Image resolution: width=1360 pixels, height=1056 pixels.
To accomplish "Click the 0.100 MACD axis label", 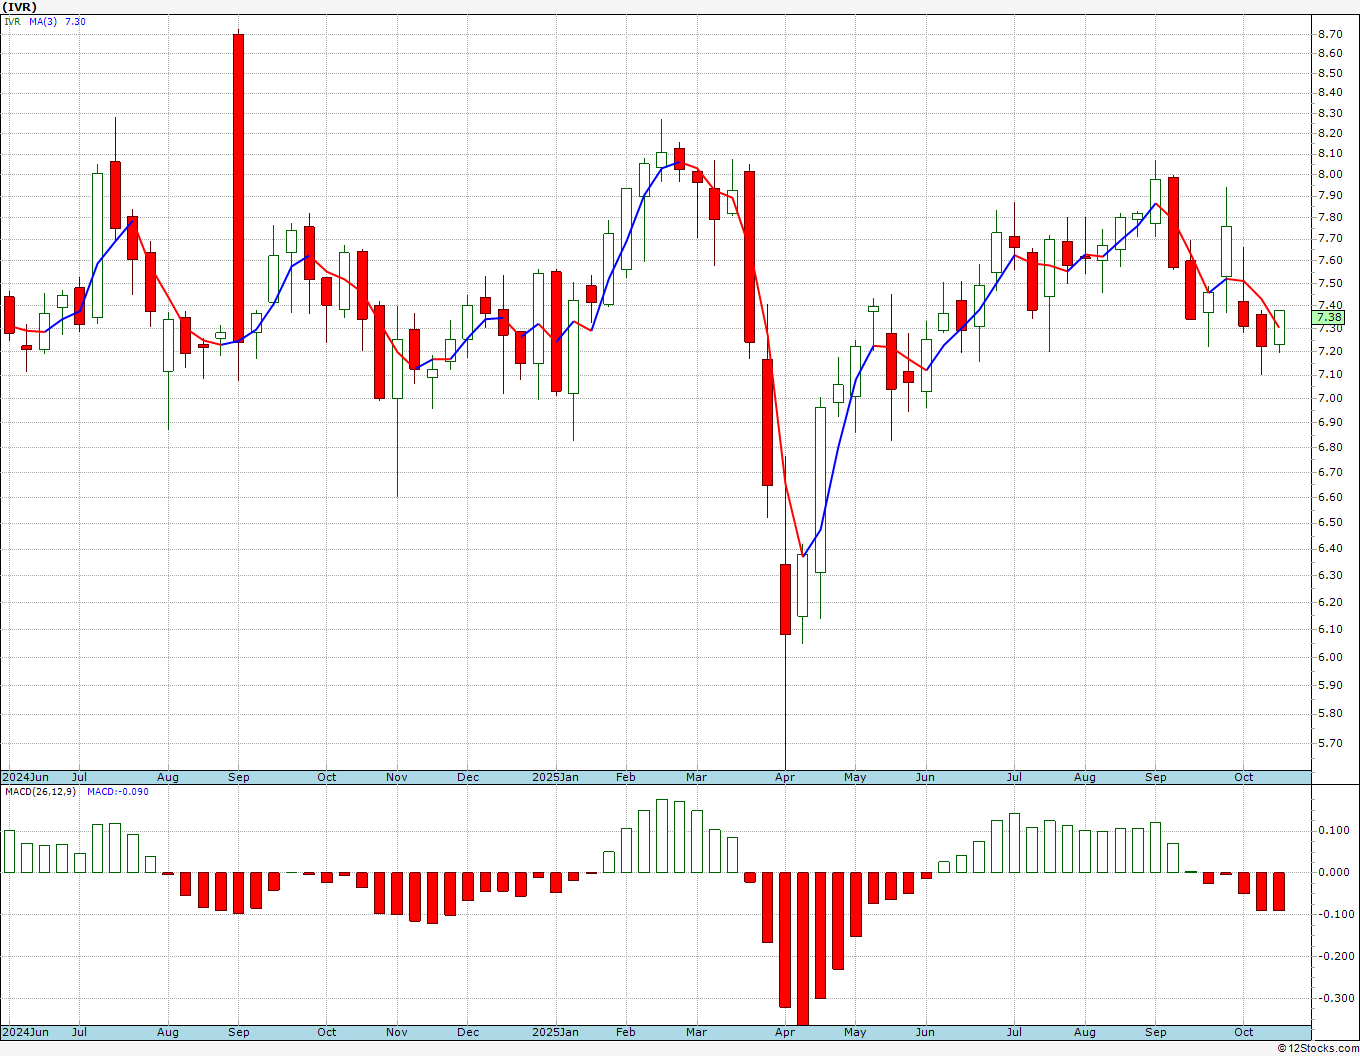I will (x=1333, y=830).
